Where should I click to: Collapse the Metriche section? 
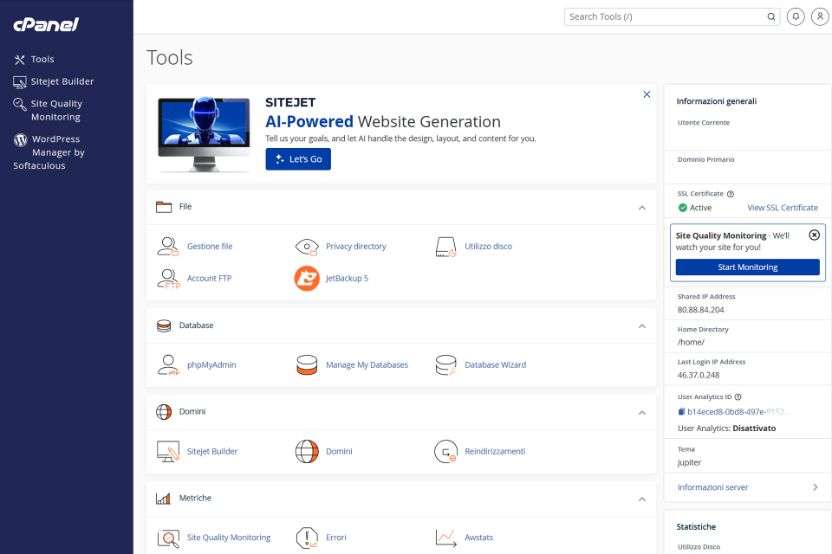(642, 499)
